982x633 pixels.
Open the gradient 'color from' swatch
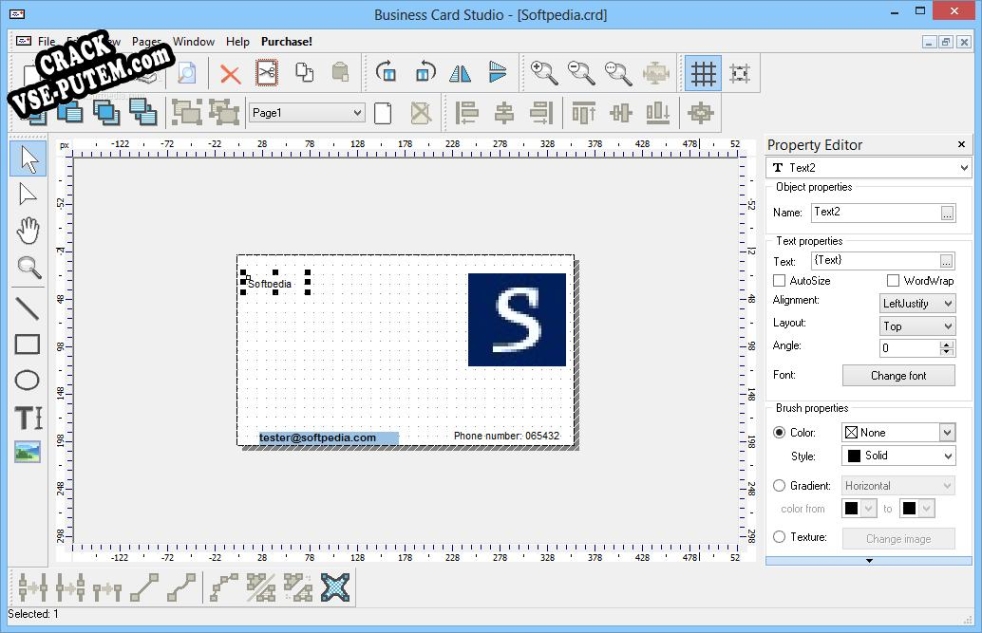[x=859, y=508]
